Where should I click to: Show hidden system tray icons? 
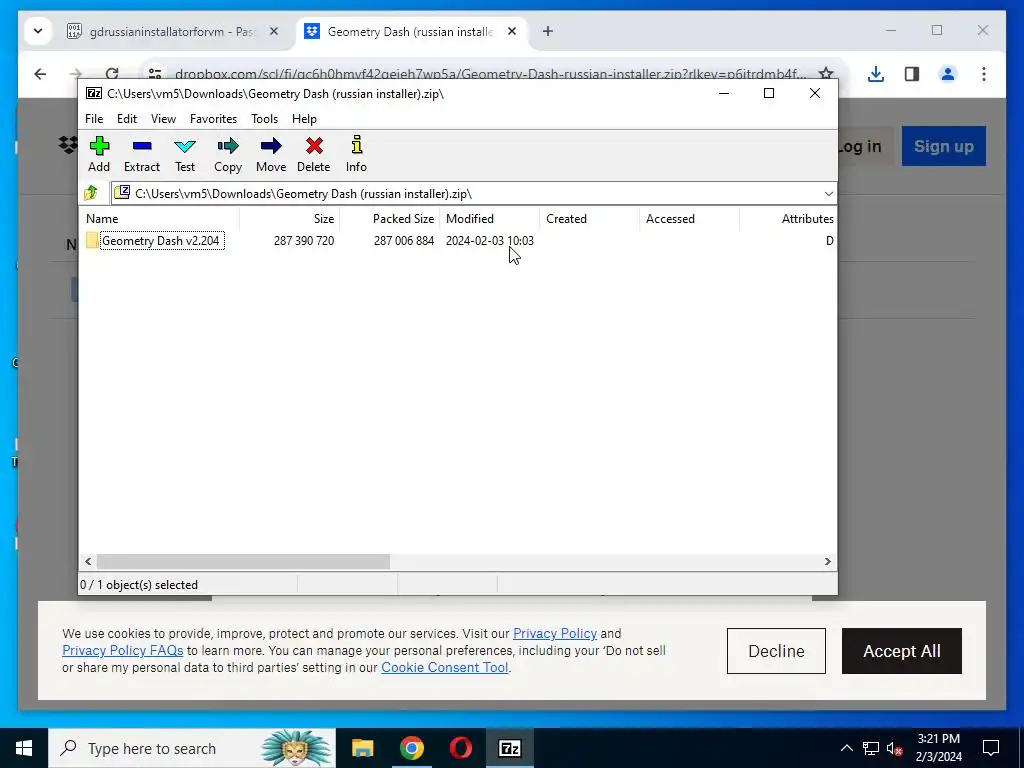(x=846, y=748)
